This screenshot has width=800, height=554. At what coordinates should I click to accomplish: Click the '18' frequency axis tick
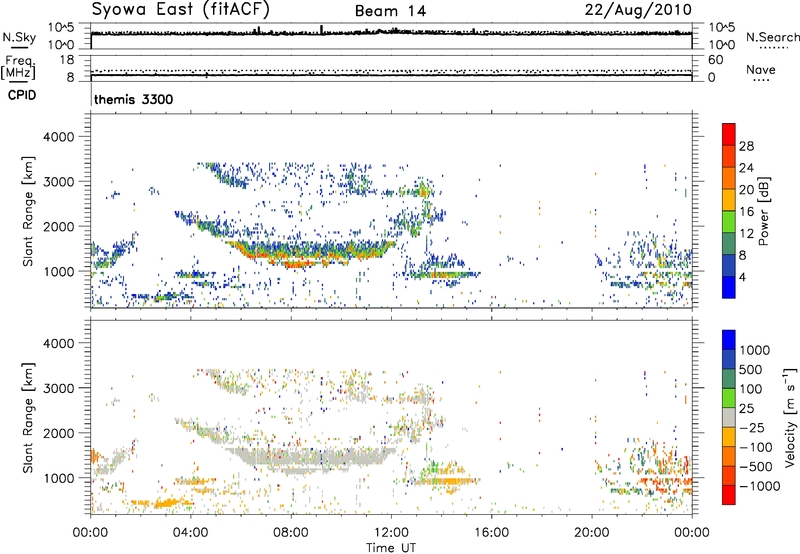67,60
